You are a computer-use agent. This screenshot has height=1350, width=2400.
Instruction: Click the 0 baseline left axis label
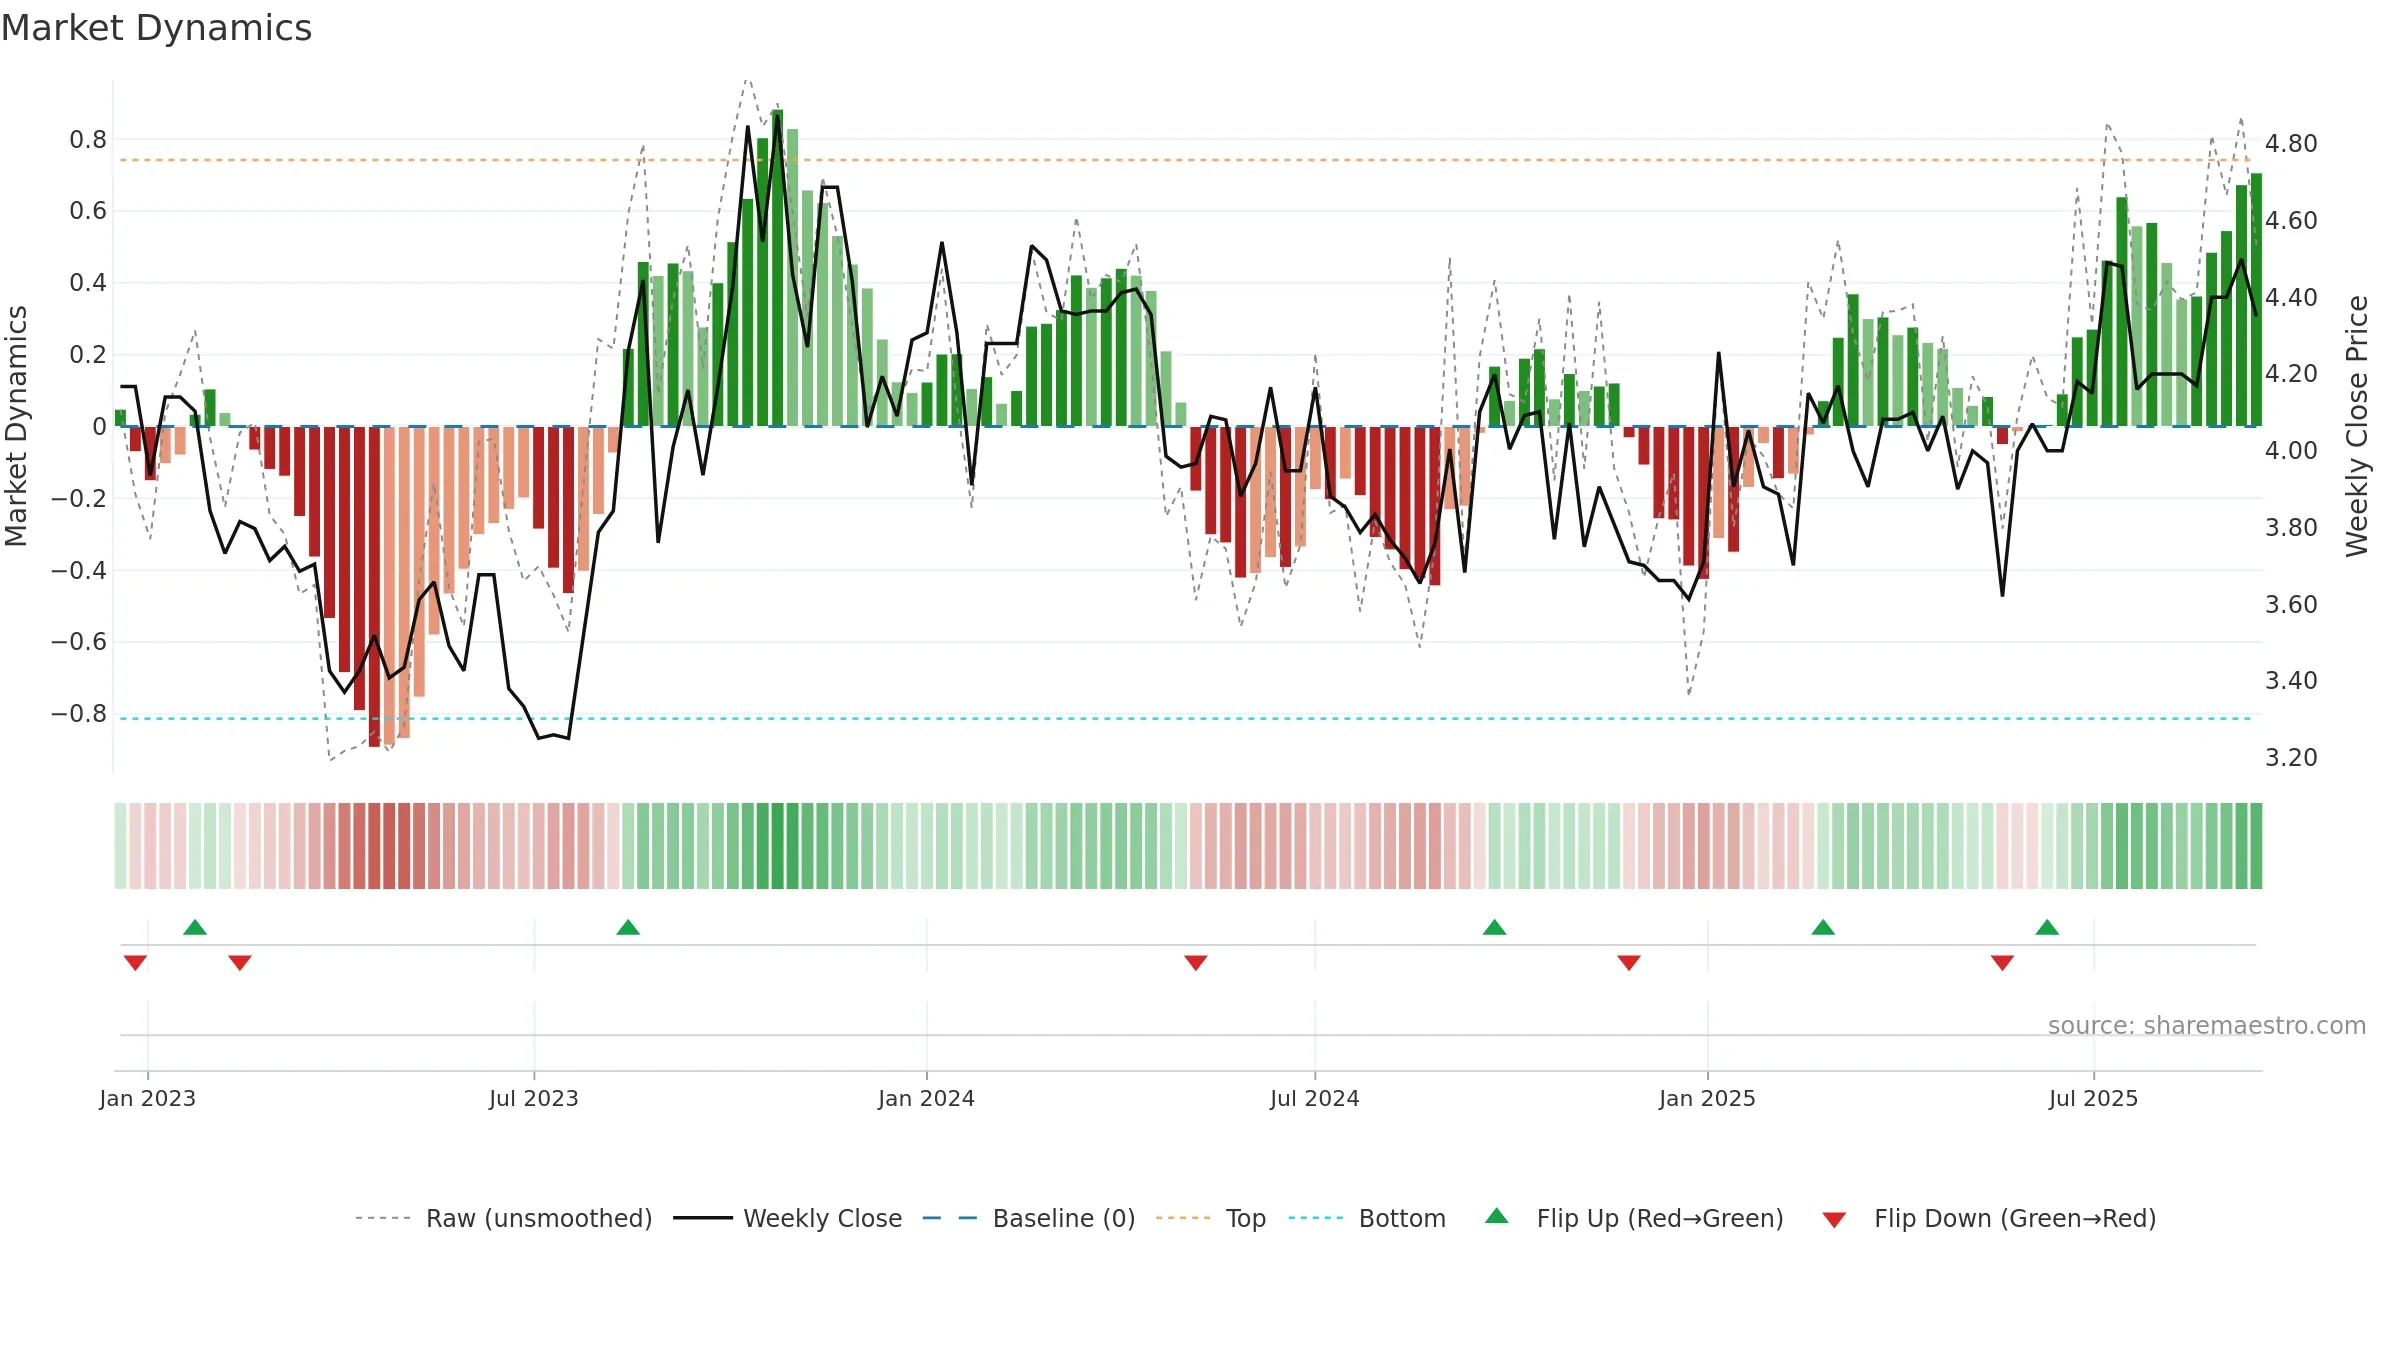click(x=99, y=427)
